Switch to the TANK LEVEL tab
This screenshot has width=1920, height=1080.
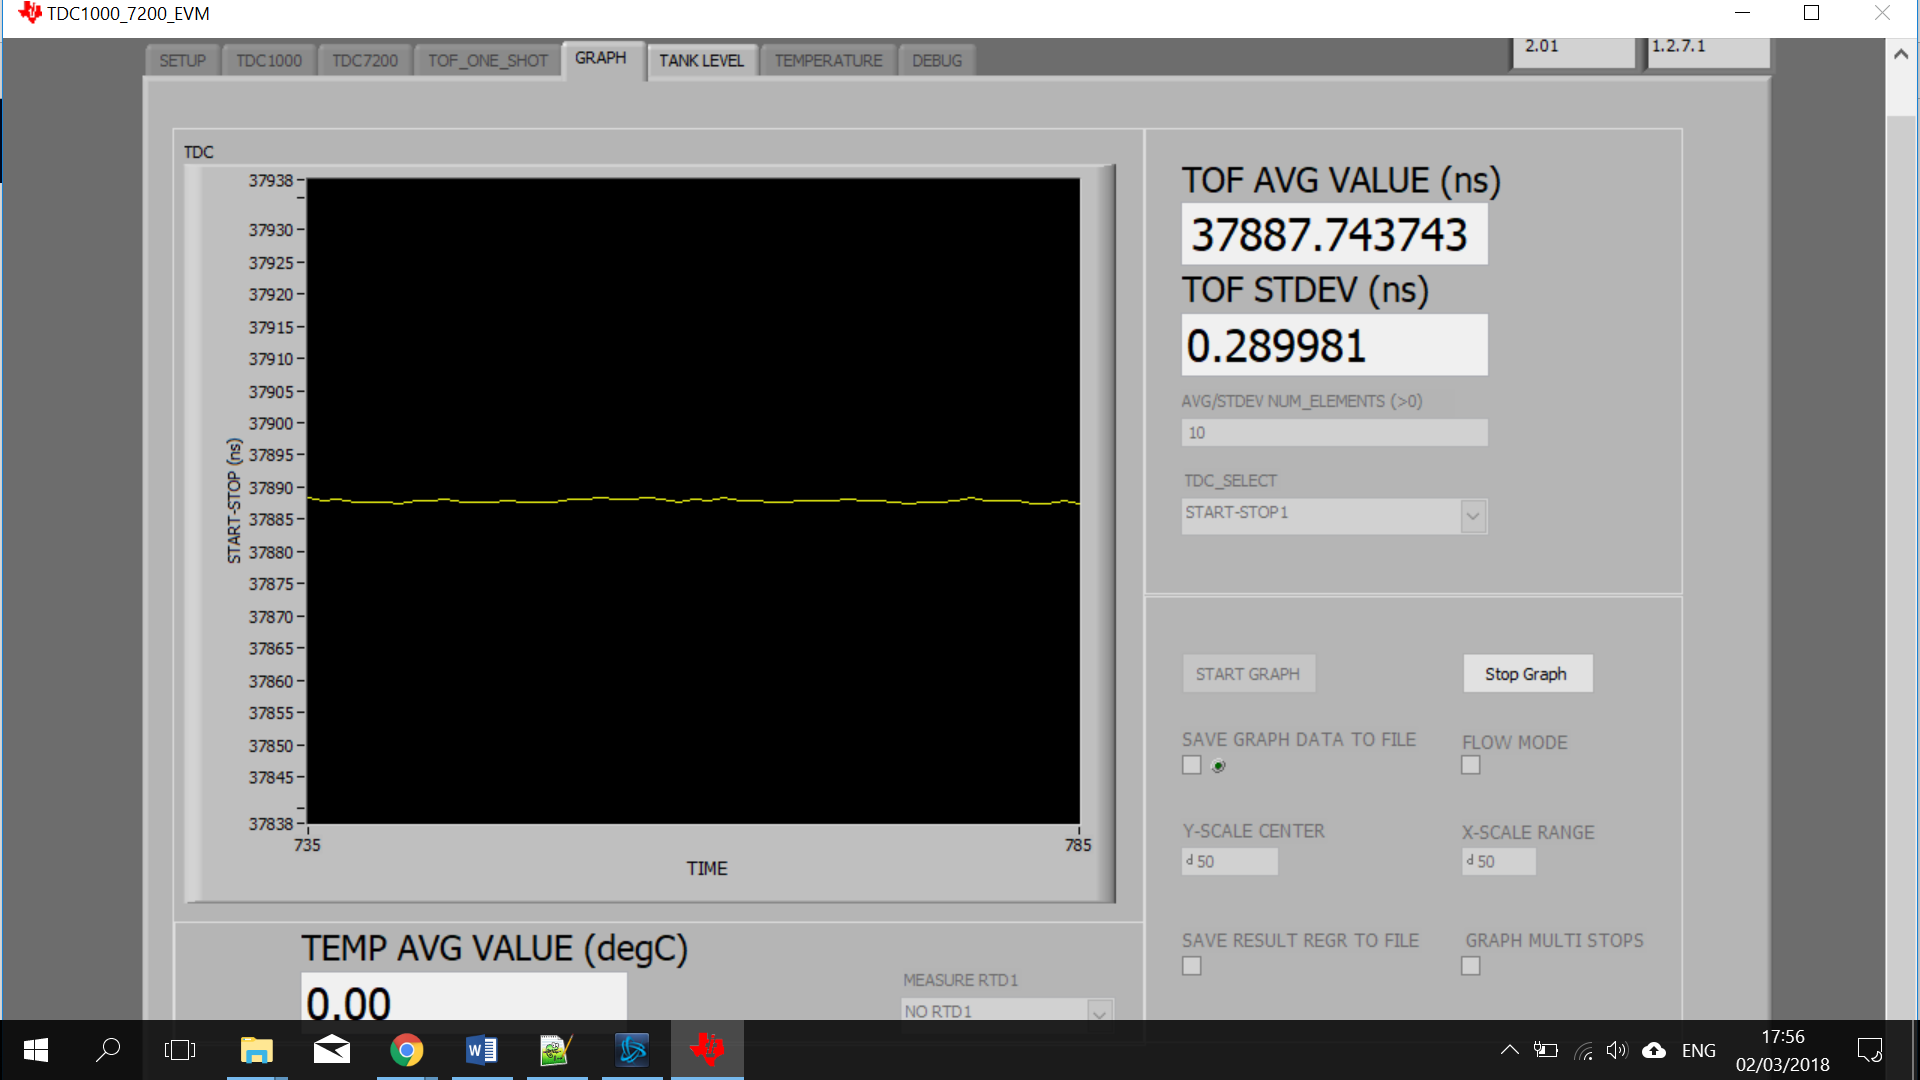[701, 61]
